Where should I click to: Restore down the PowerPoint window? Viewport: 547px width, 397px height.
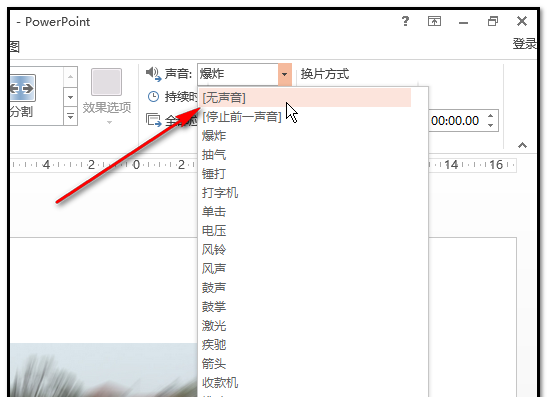493,22
